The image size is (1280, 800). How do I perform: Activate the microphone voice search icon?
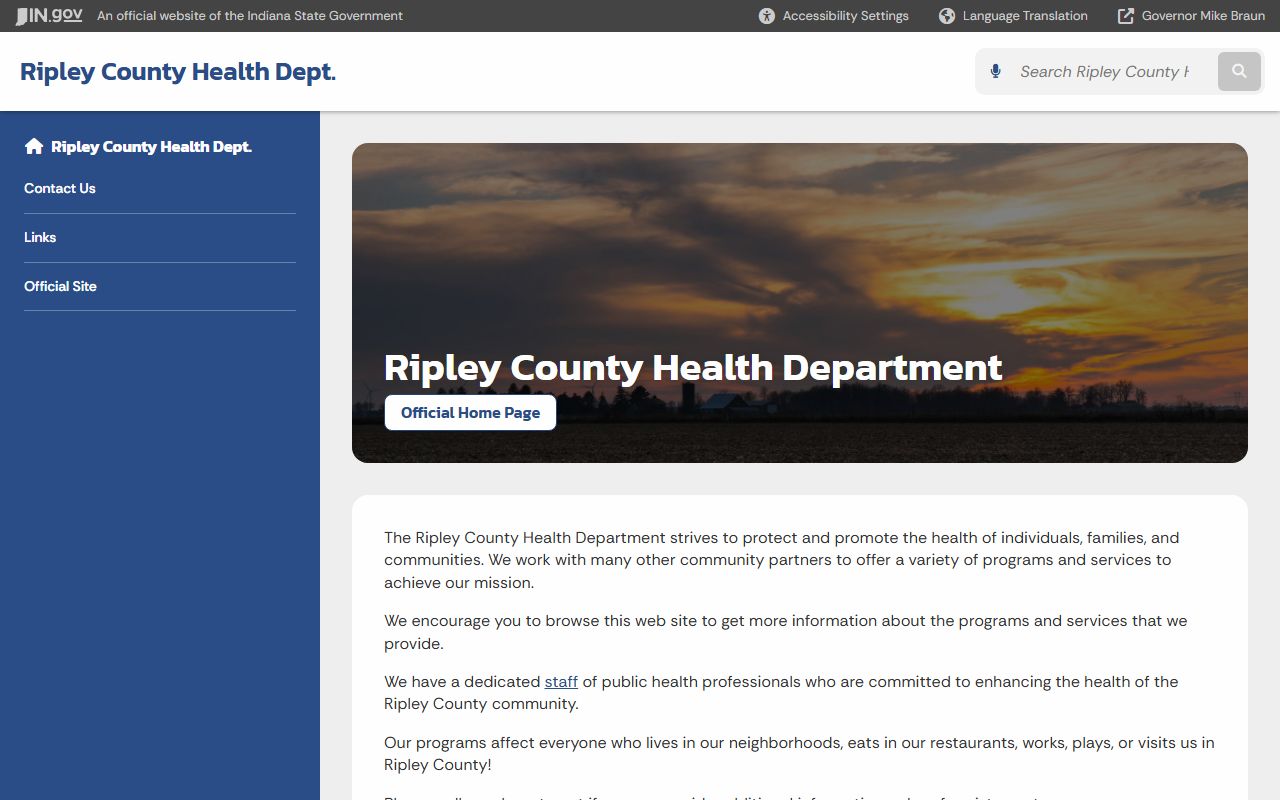[x=995, y=71]
